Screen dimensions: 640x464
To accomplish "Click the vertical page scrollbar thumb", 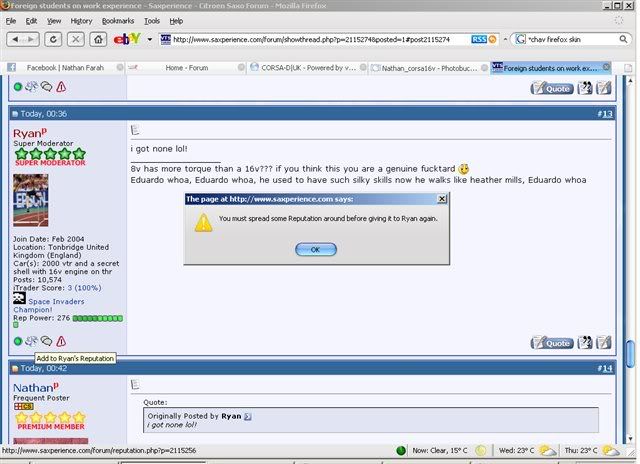I will (x=630, y=353).
